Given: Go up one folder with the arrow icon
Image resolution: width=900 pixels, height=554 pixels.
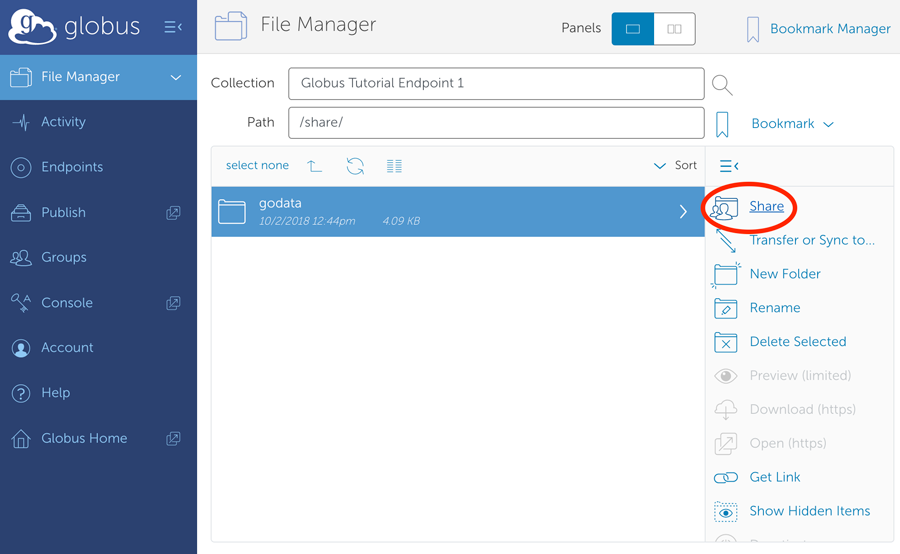Looking at the screenshot, I should point(315,166).
